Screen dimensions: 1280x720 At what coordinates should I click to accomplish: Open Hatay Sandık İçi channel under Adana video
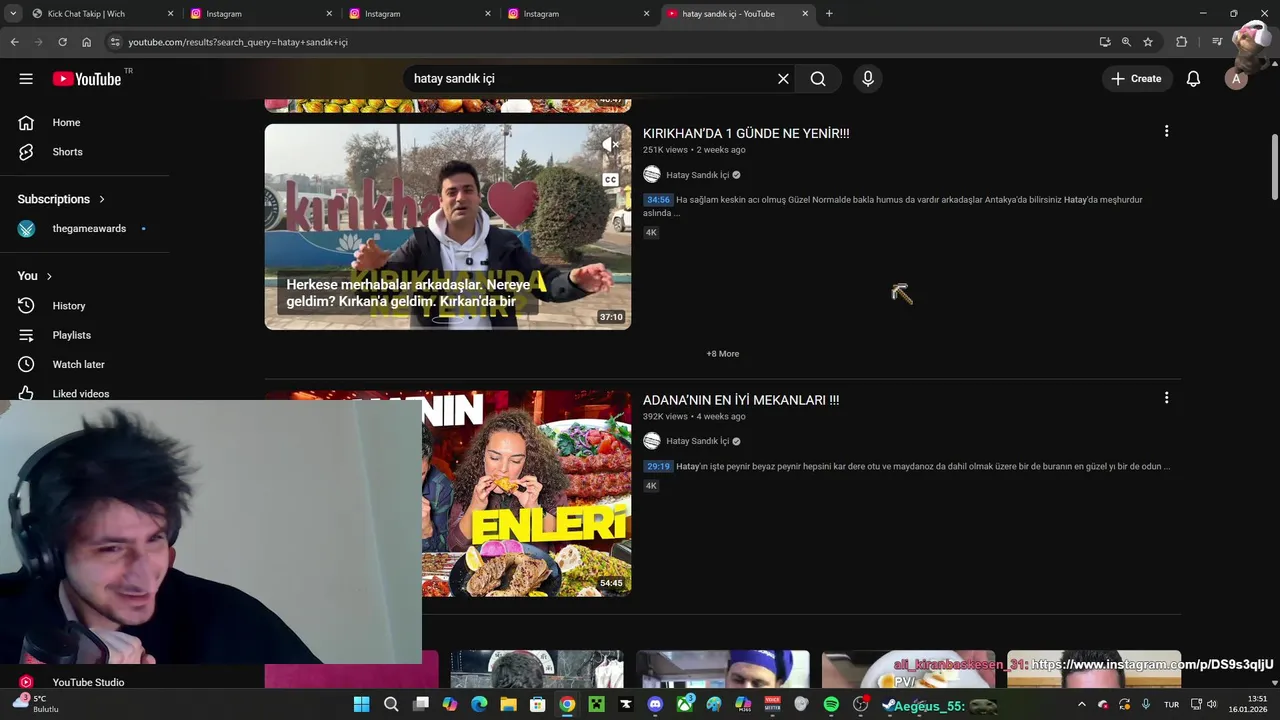697,441
